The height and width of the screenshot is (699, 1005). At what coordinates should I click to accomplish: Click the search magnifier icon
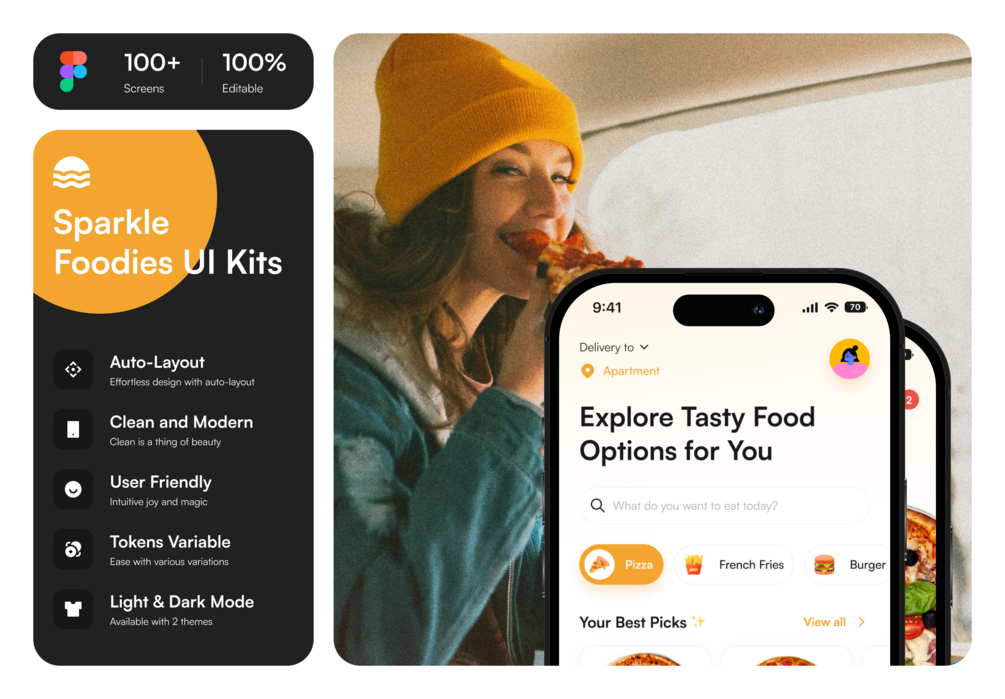597,506
